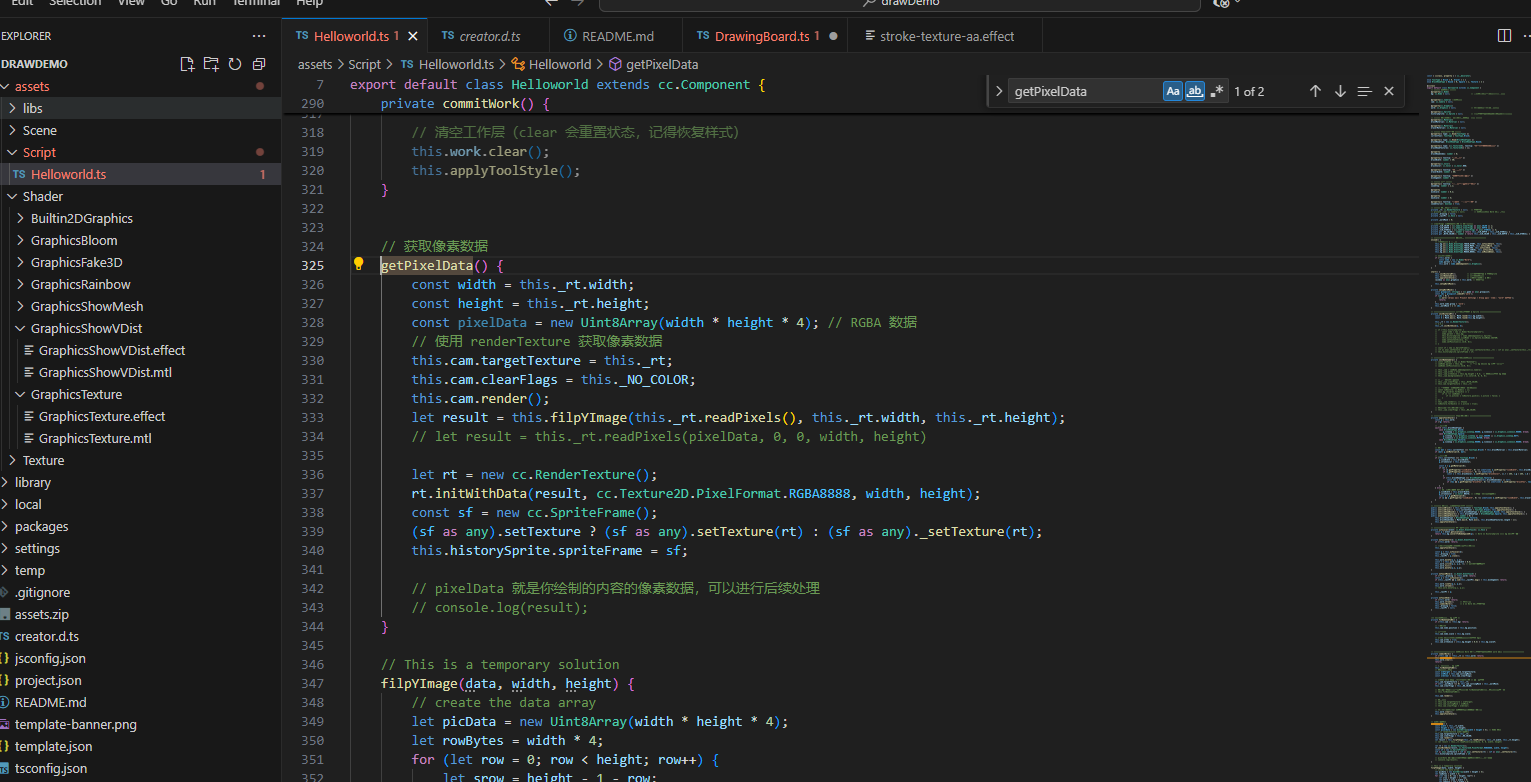The width and height of the screenshot is (1531, 782).
Task: Open the stroke-texture-aa.effect tab
Action: (947, 36)
